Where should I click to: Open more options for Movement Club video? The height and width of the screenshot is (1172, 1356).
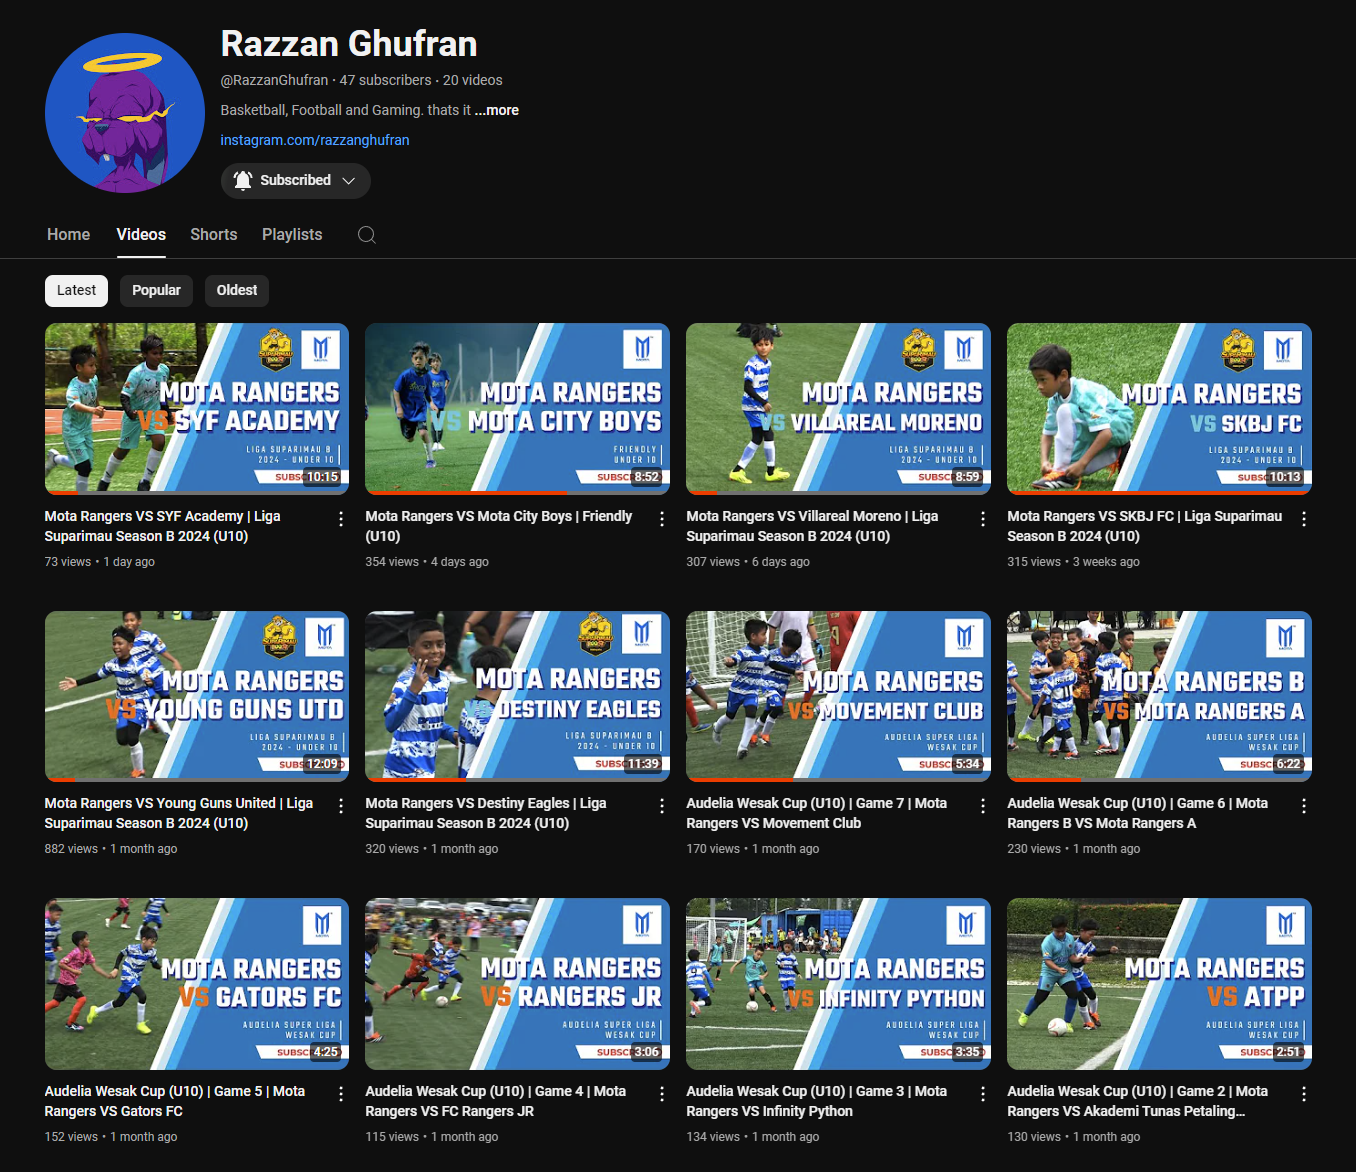pyautogui.click(x=983, y=806)
